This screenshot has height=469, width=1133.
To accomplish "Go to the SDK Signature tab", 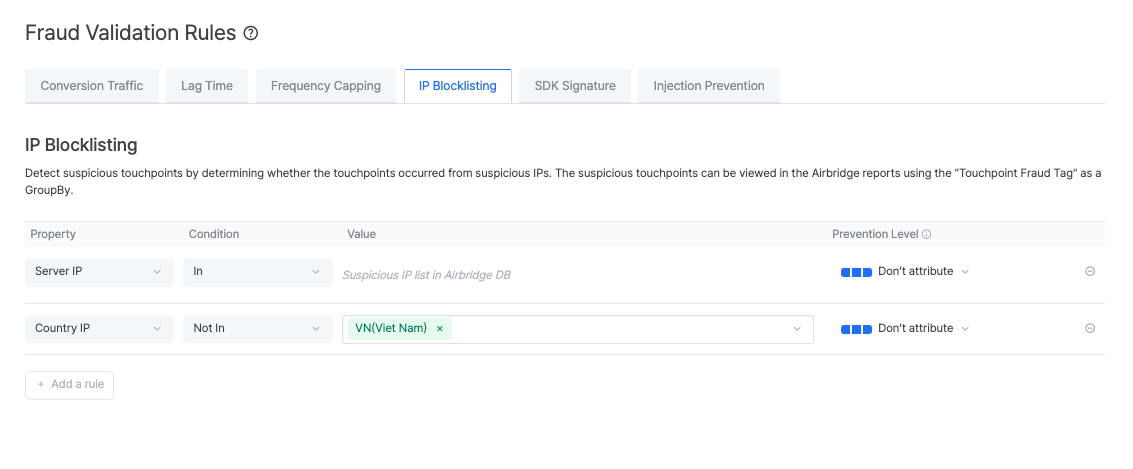I will [575, 86].
